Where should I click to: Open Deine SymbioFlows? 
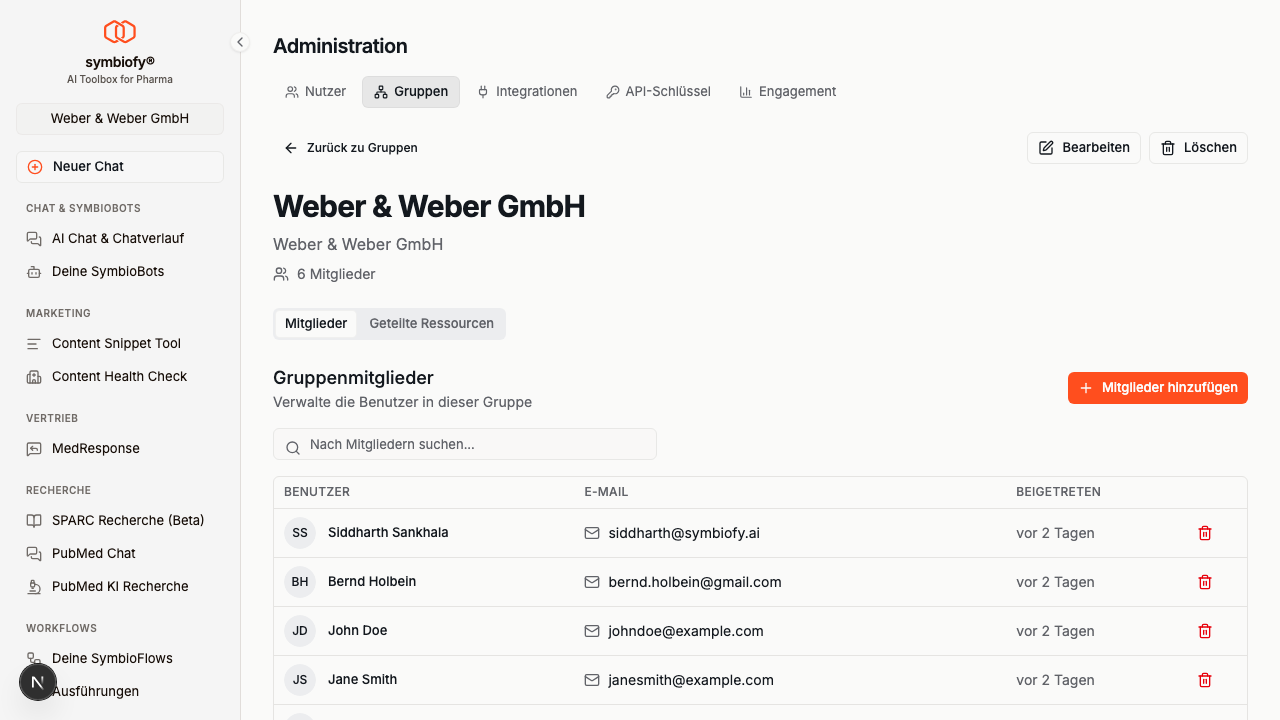113,658
